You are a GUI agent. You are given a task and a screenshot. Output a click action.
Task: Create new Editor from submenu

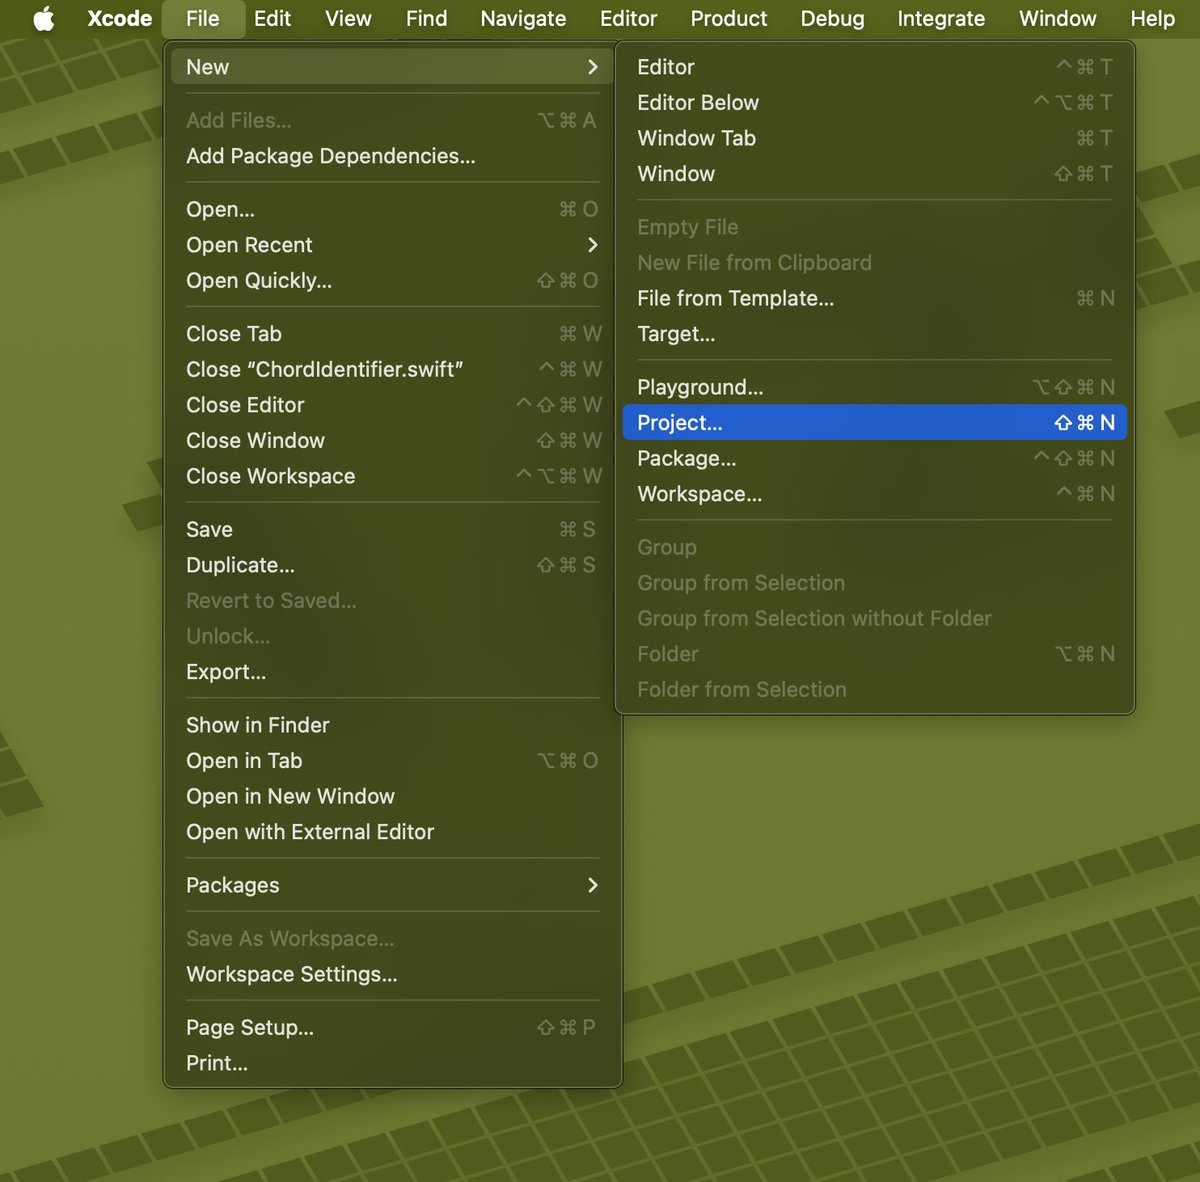click(x=875, y=67)
